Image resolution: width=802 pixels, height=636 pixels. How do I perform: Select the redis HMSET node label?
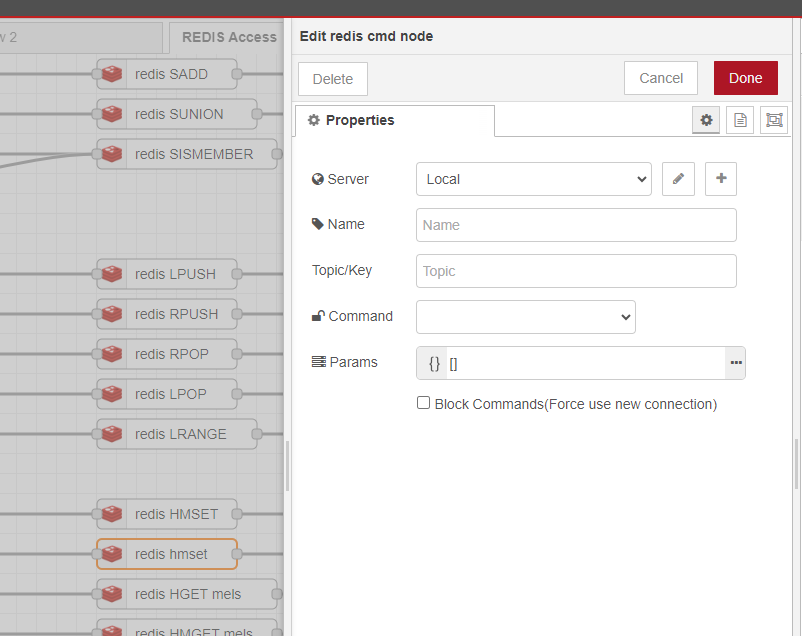(176, 514)
